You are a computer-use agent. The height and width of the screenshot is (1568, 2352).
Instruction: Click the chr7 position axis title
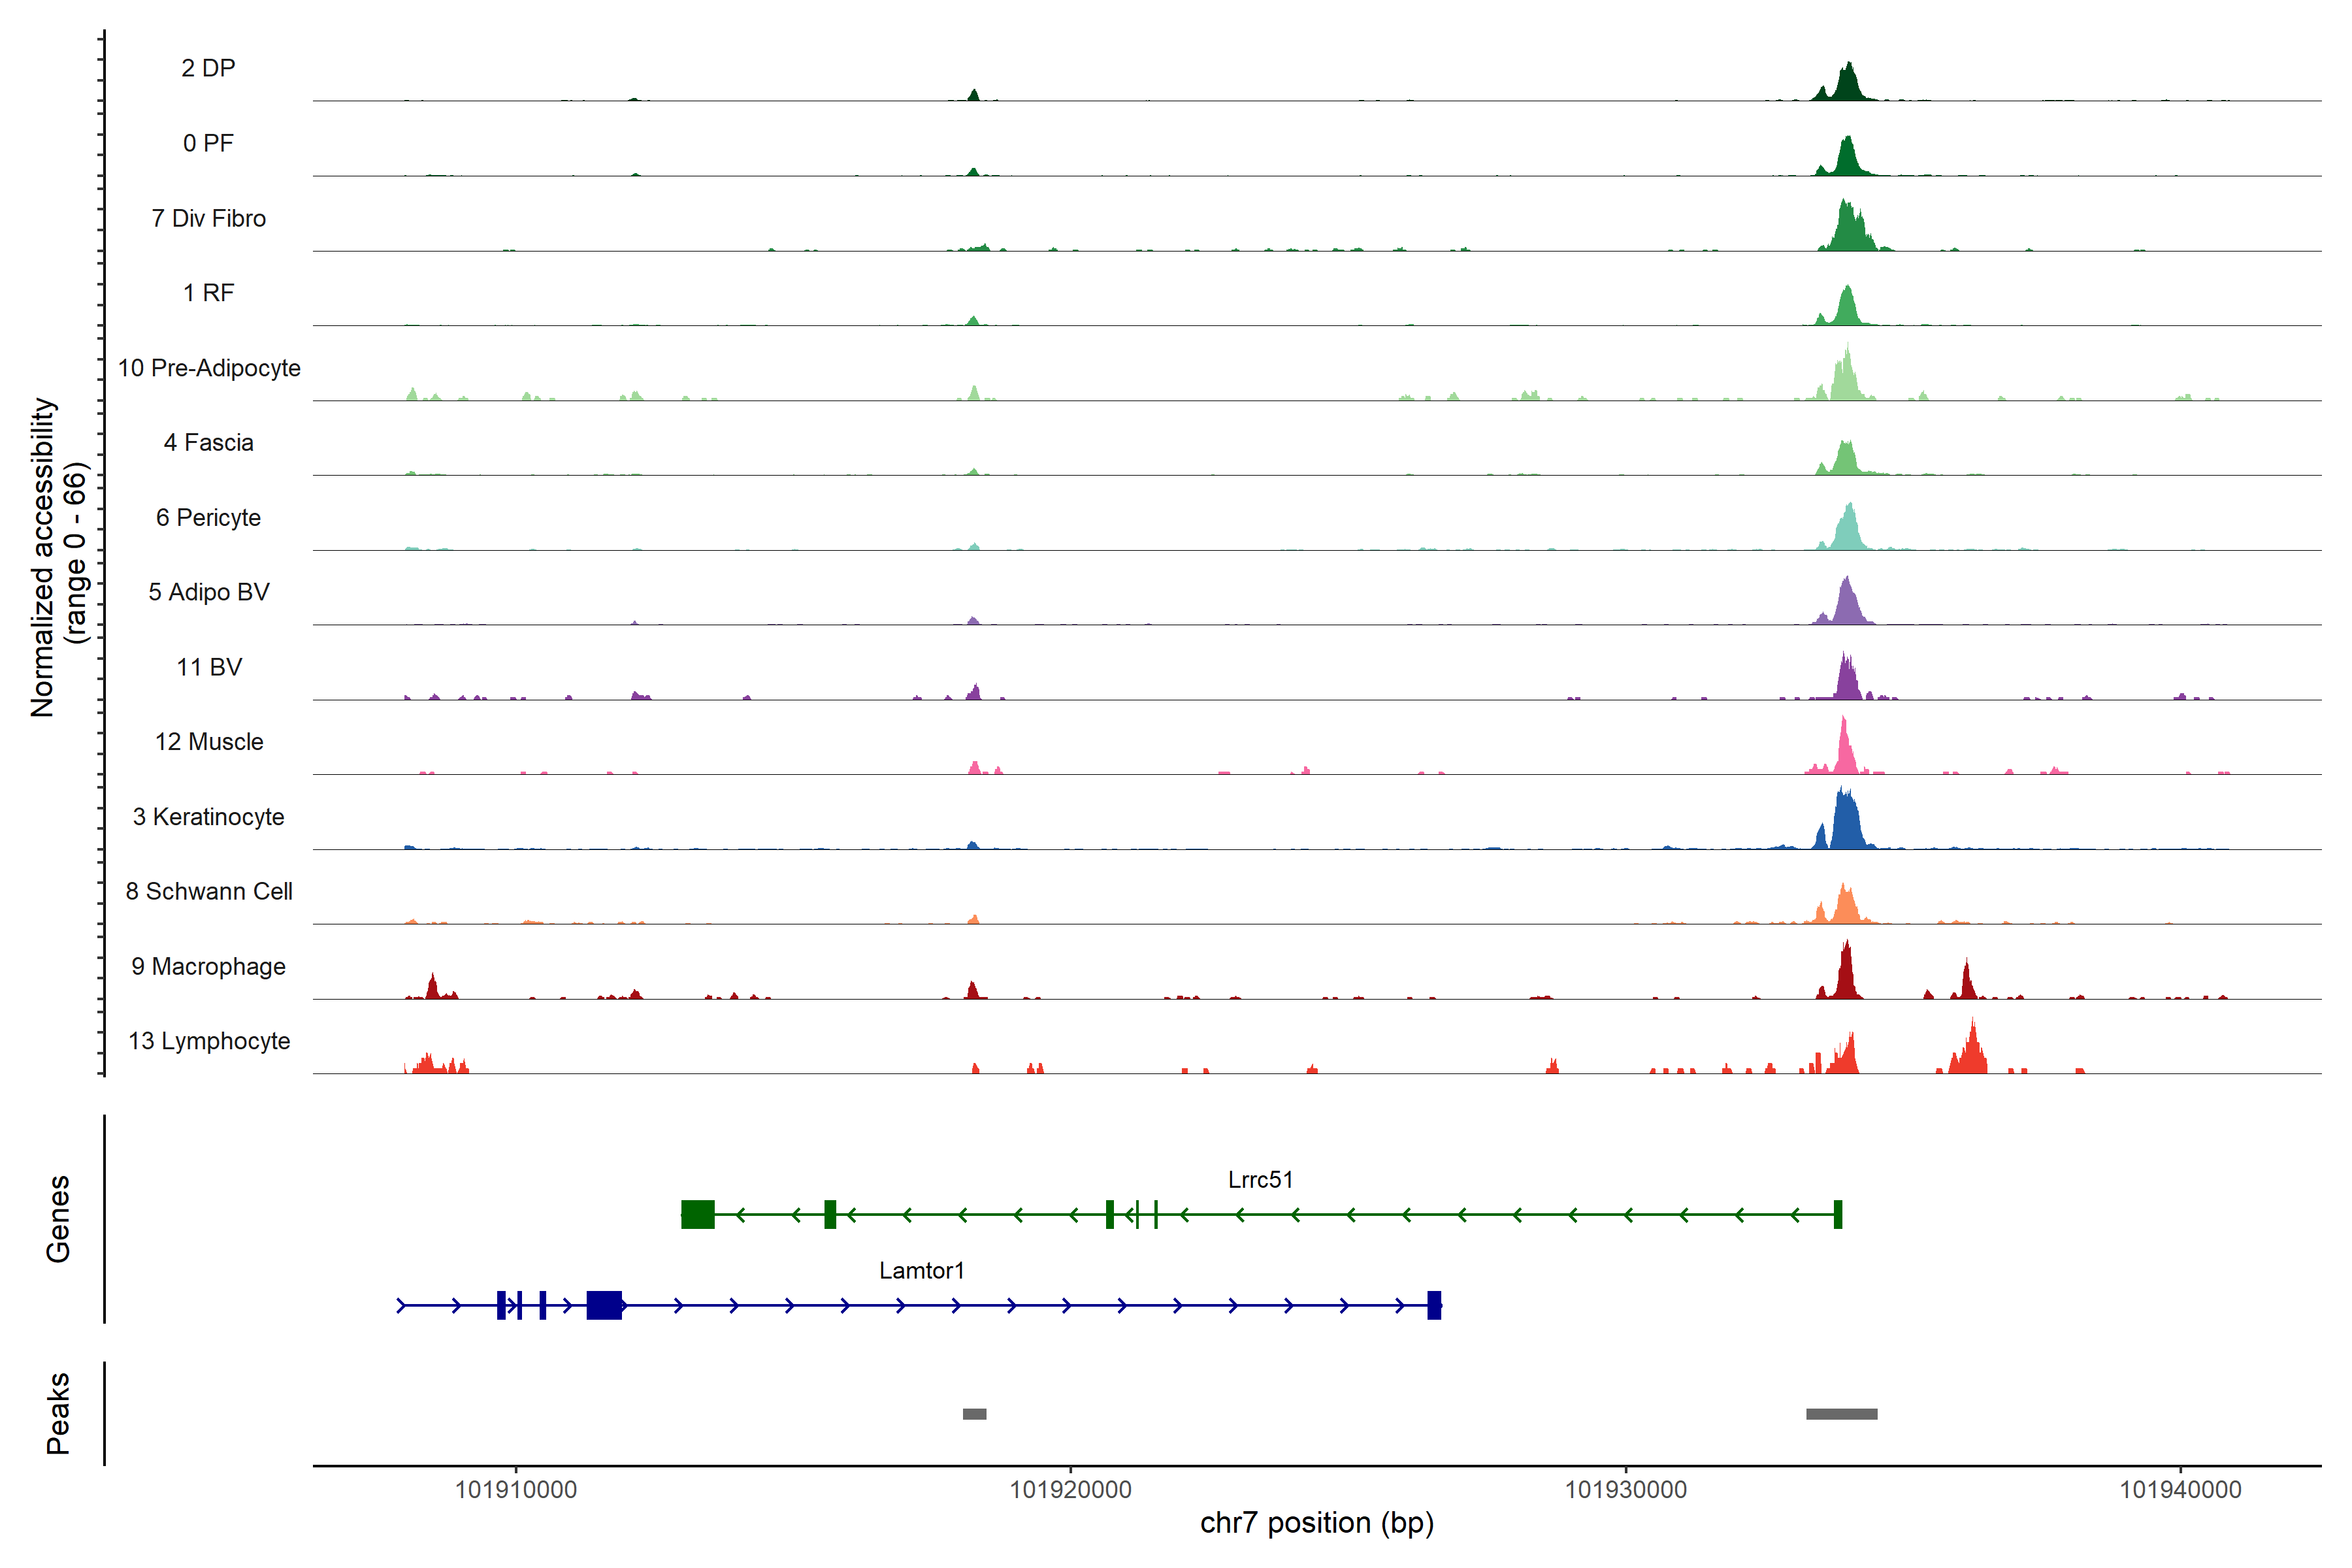click(x=1316, y=1523)
